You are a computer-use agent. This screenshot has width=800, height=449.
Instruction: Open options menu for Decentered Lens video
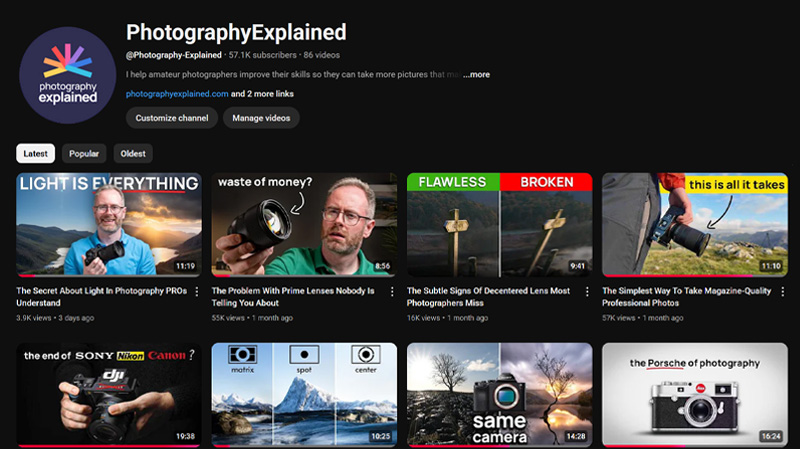pos(587,292)
